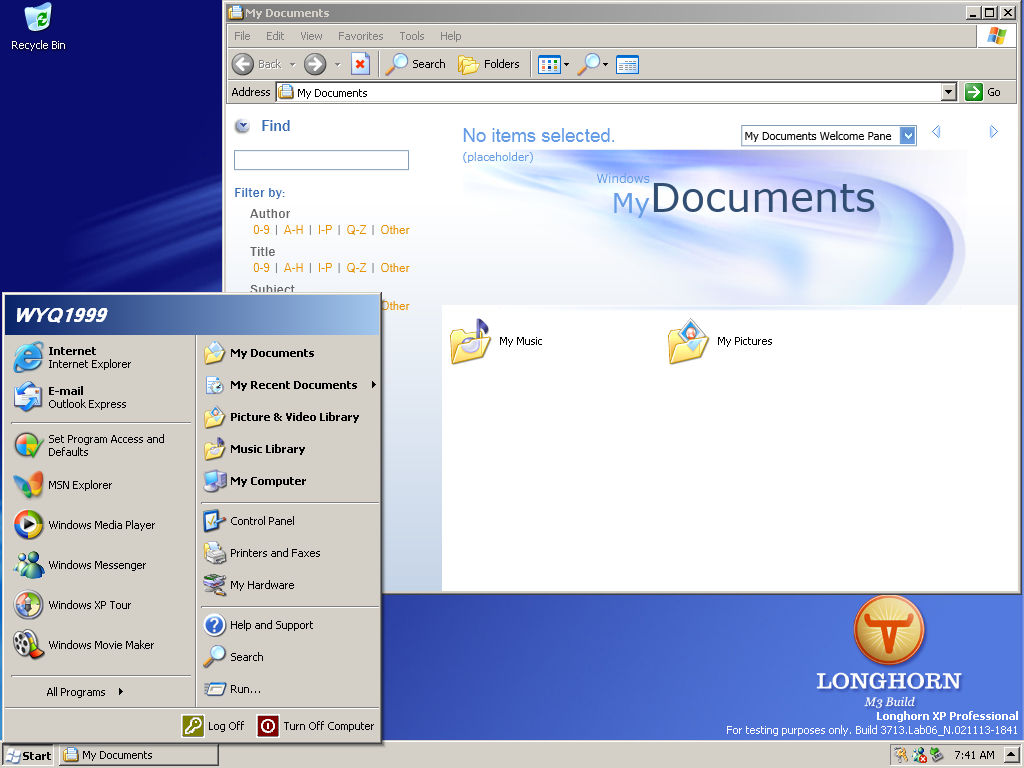This screenshot has height=768, width=1024.
Task: Click inside the Find text field
Action: (x=321, y=160)
